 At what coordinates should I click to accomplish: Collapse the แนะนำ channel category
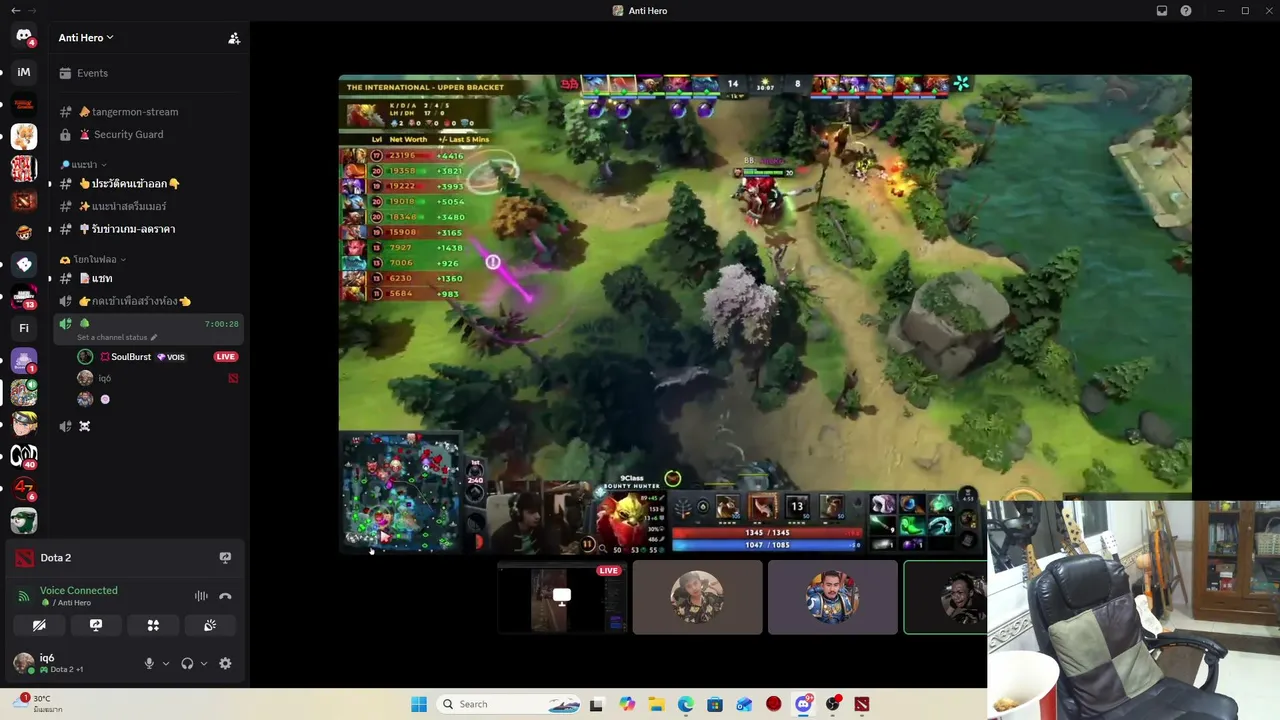point(83,164)
